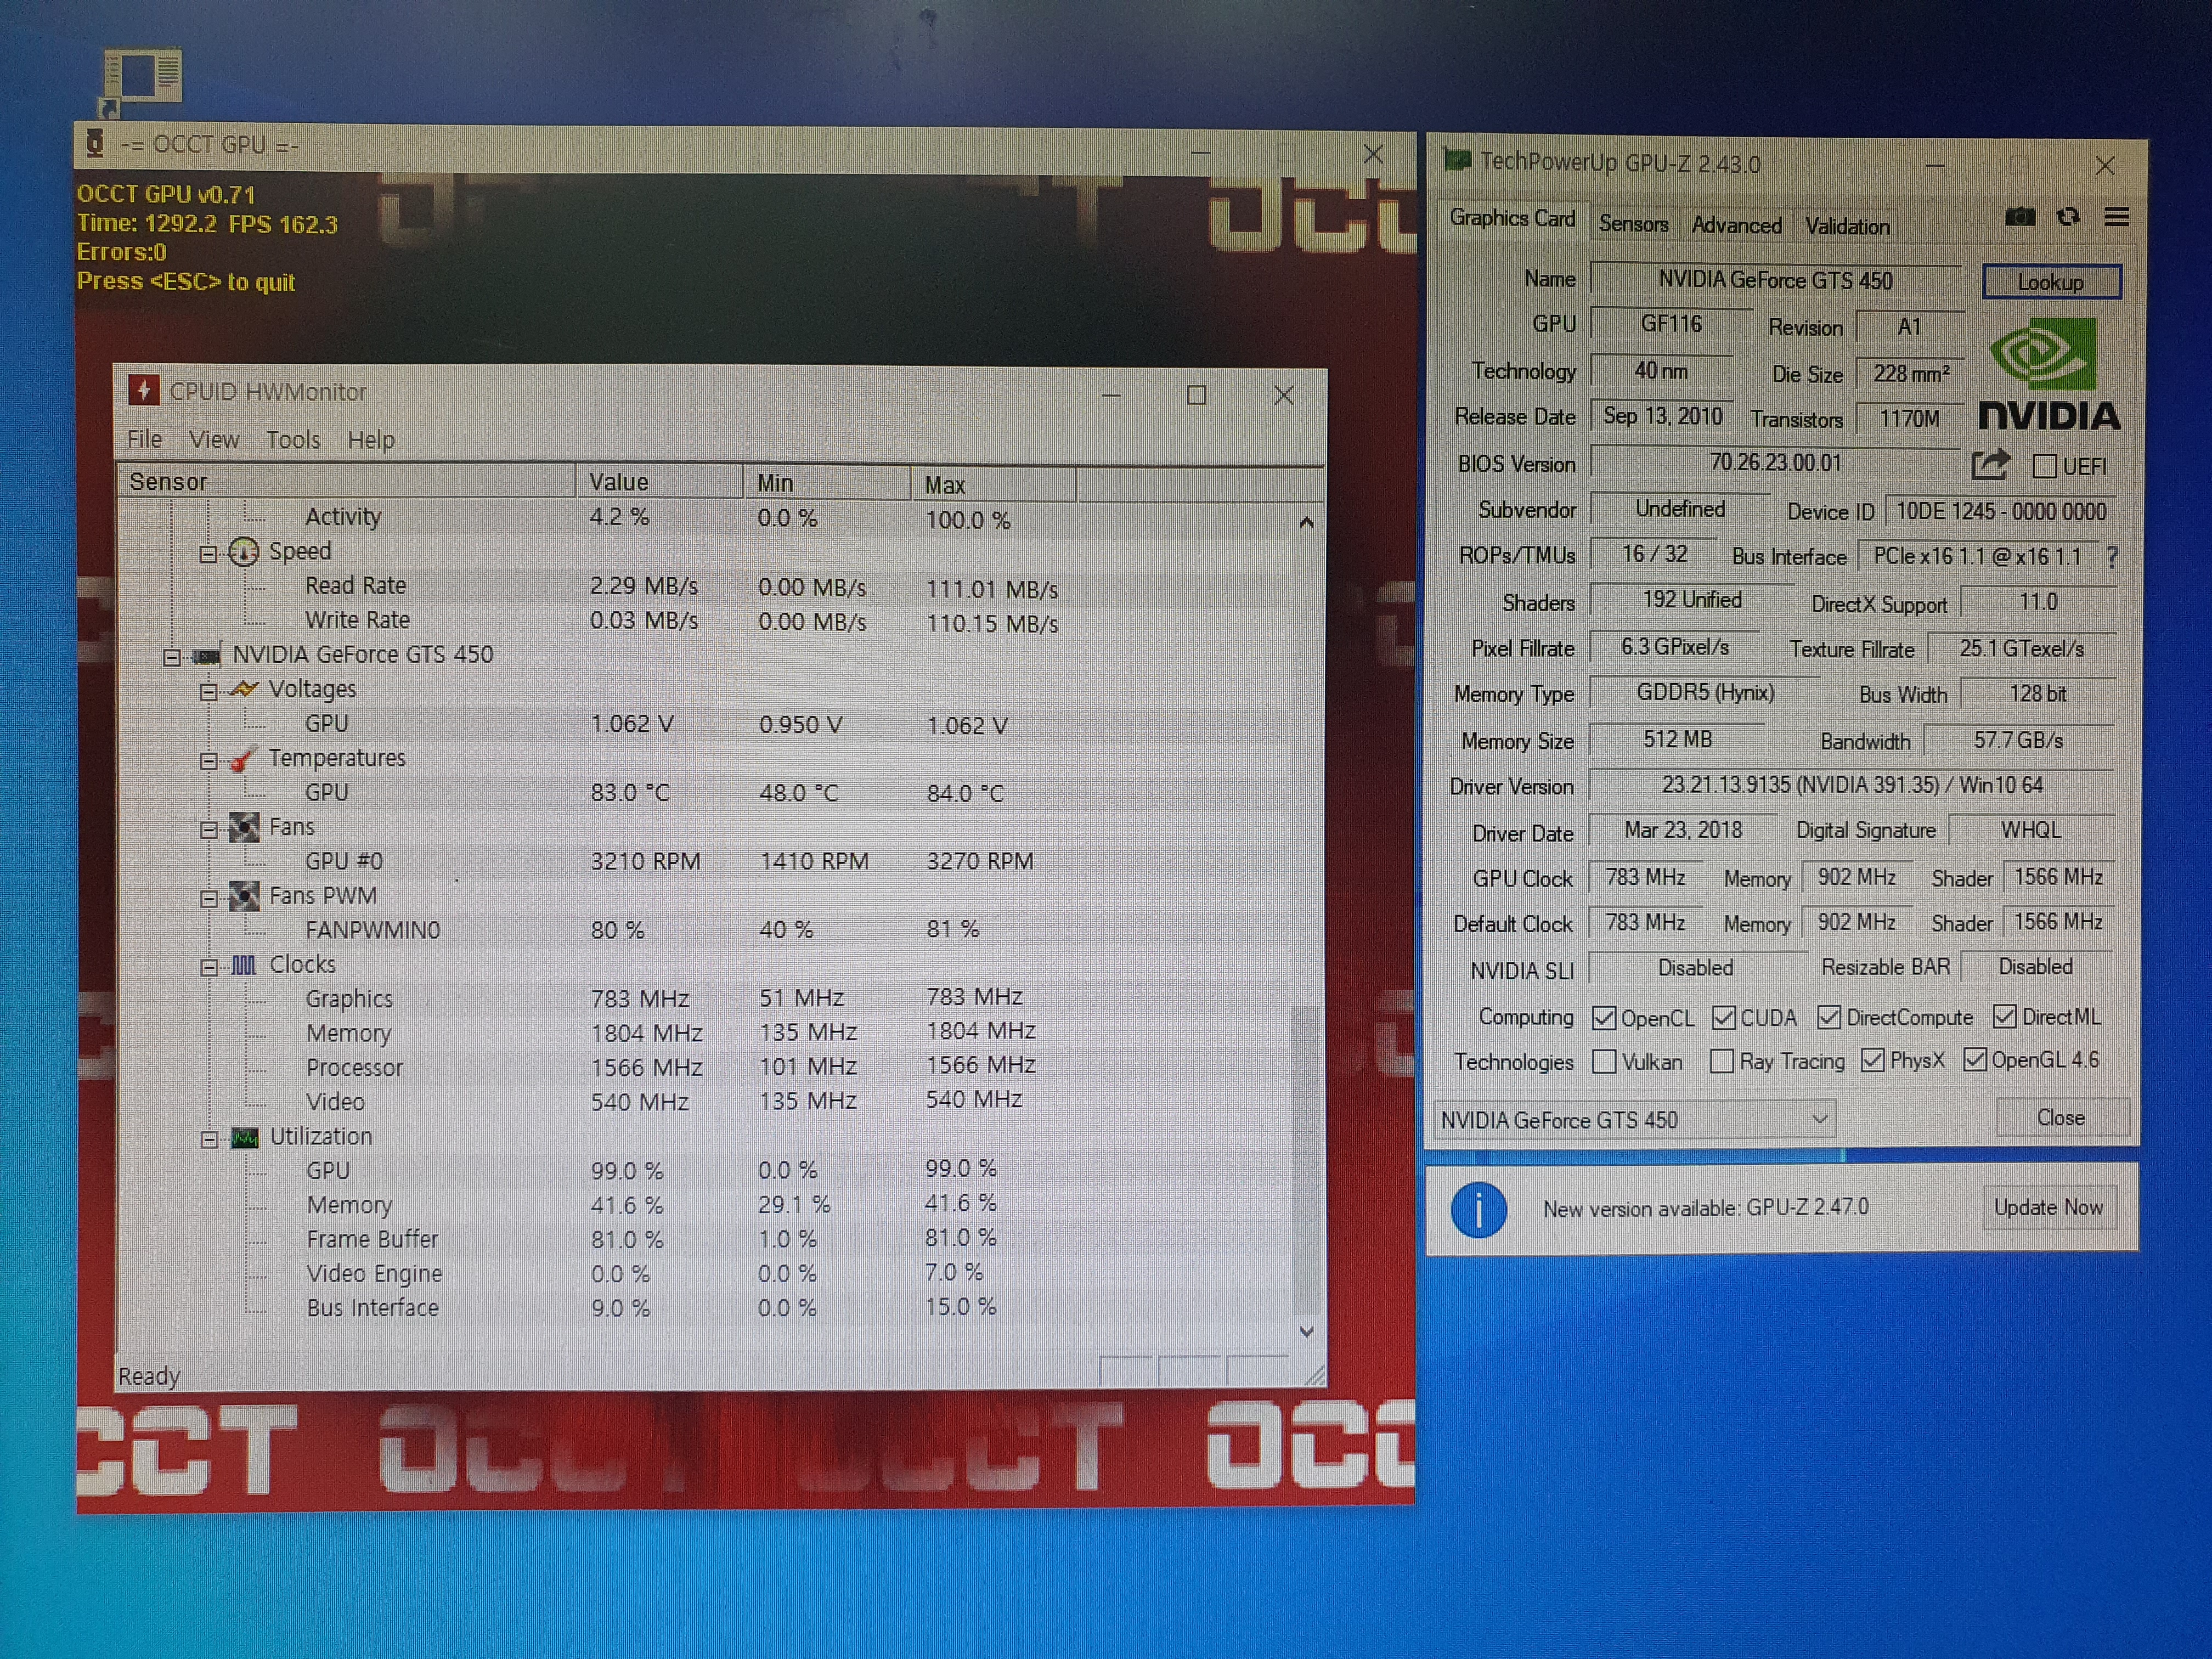Click the scroll up arrow in HWMonitor
Image resolution: width=2212 pixels, height=1659 pixels.
(x=1306, y=523)
